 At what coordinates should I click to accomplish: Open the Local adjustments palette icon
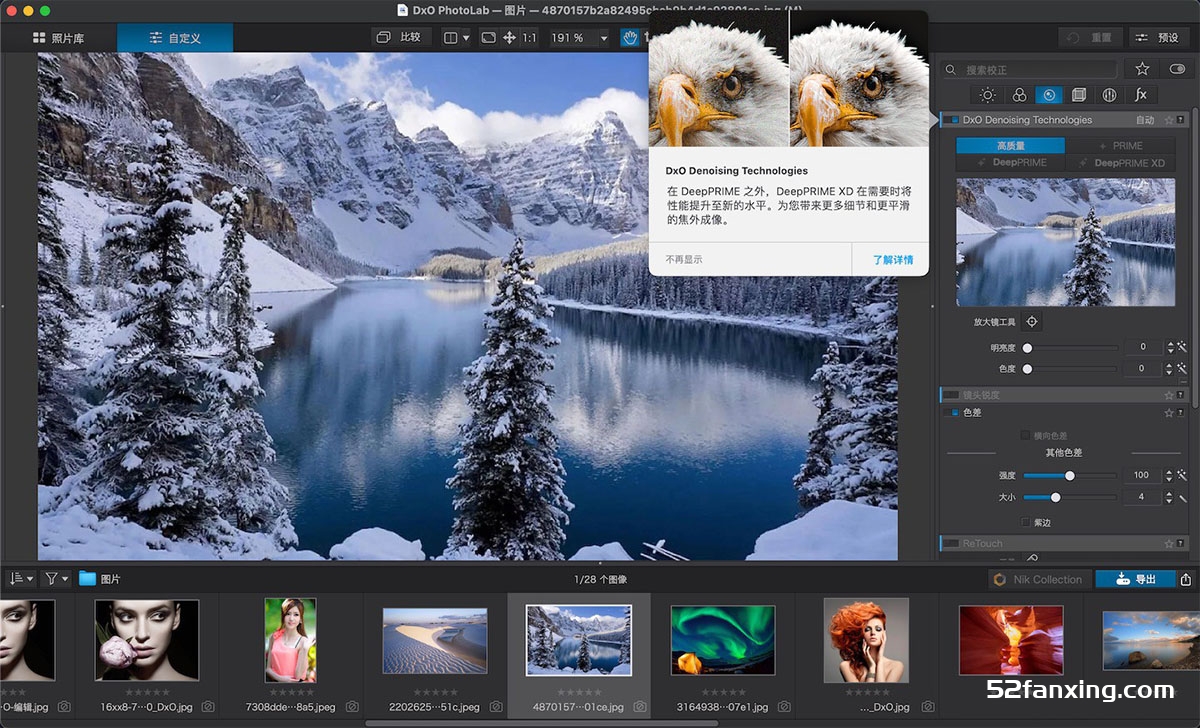click(x=1110, y=95)
